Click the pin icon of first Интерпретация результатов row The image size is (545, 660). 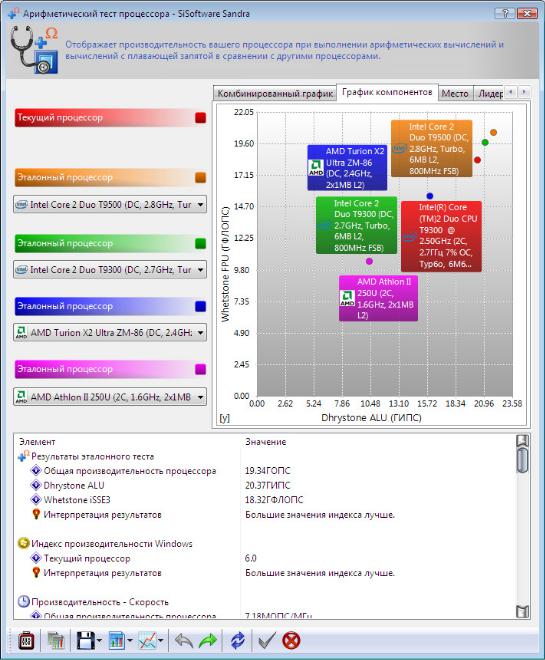point(36,514)
